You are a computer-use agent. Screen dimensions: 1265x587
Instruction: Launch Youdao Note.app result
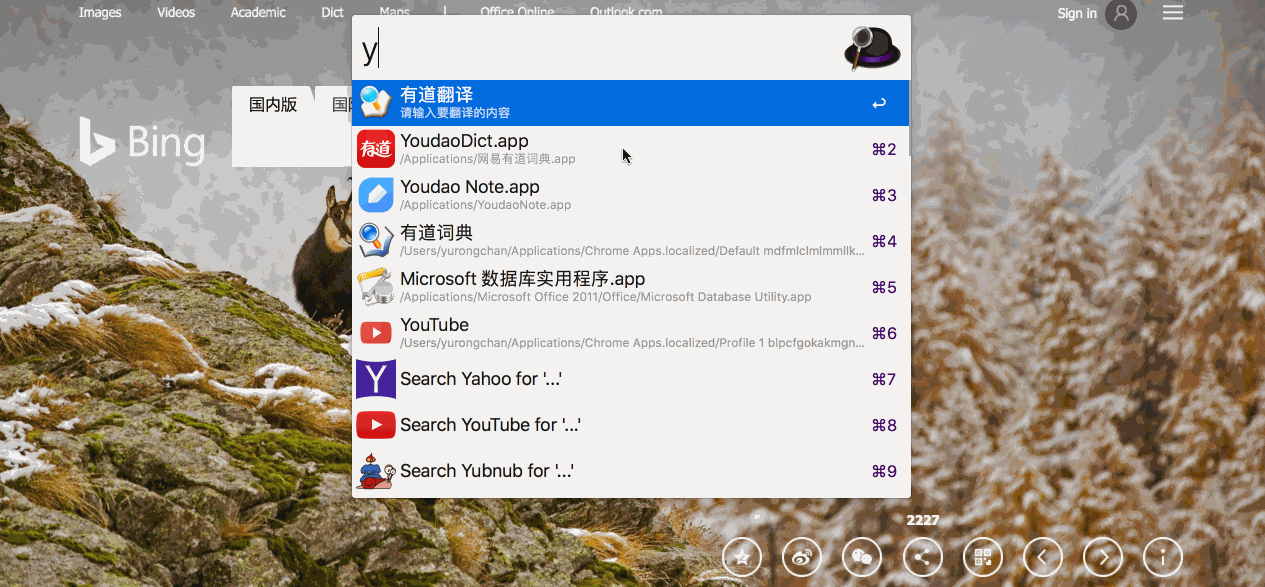pyautogui.click(x=631, y=195)
